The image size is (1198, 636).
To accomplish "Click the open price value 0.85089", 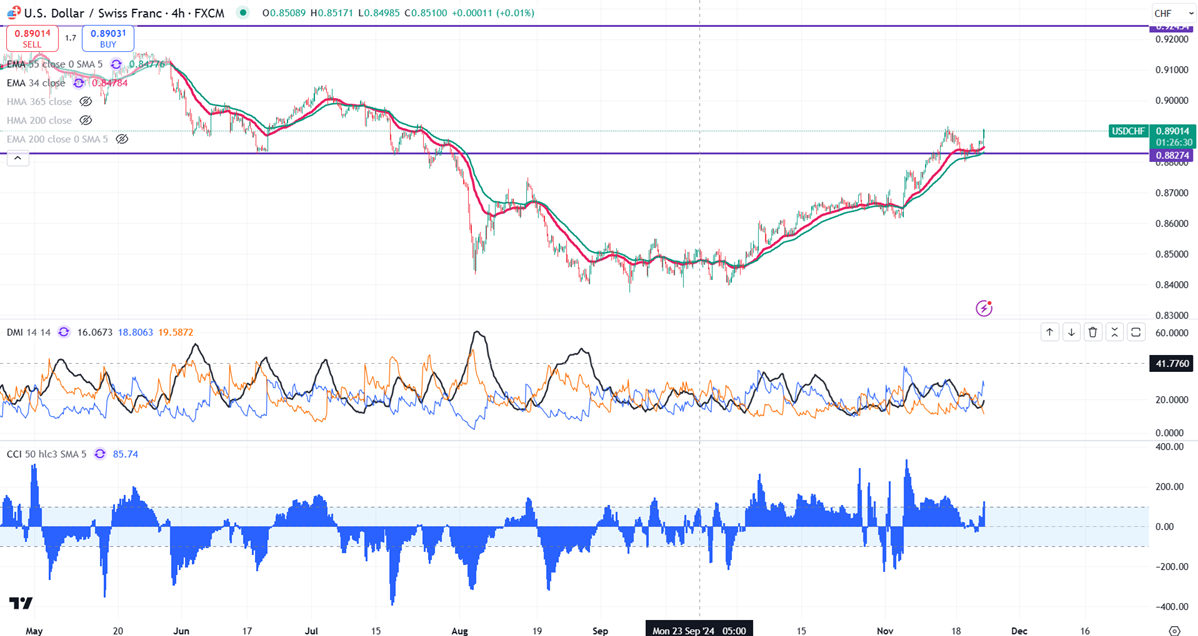I will pos(283,13).
